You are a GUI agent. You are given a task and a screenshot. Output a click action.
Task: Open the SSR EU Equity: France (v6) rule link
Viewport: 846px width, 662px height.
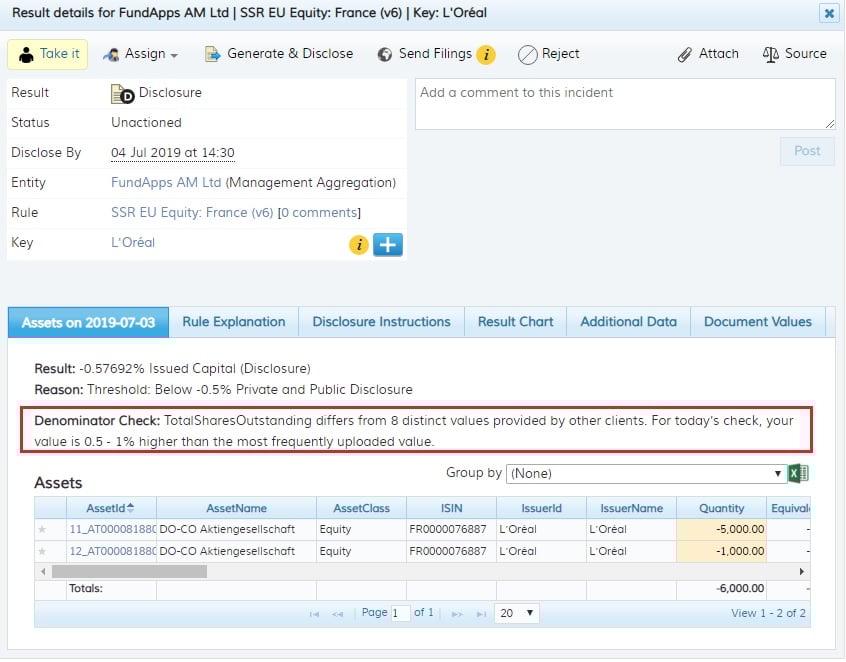point(192,213)
